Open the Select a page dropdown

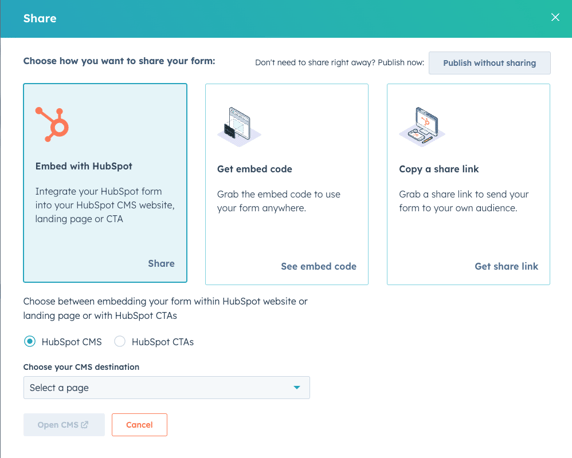166,388
